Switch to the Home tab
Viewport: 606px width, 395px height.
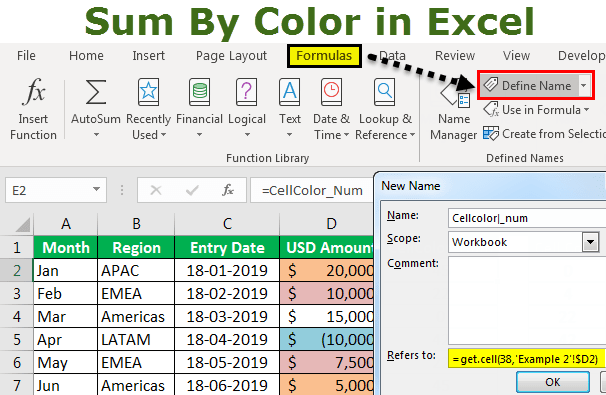coord(86,56)
